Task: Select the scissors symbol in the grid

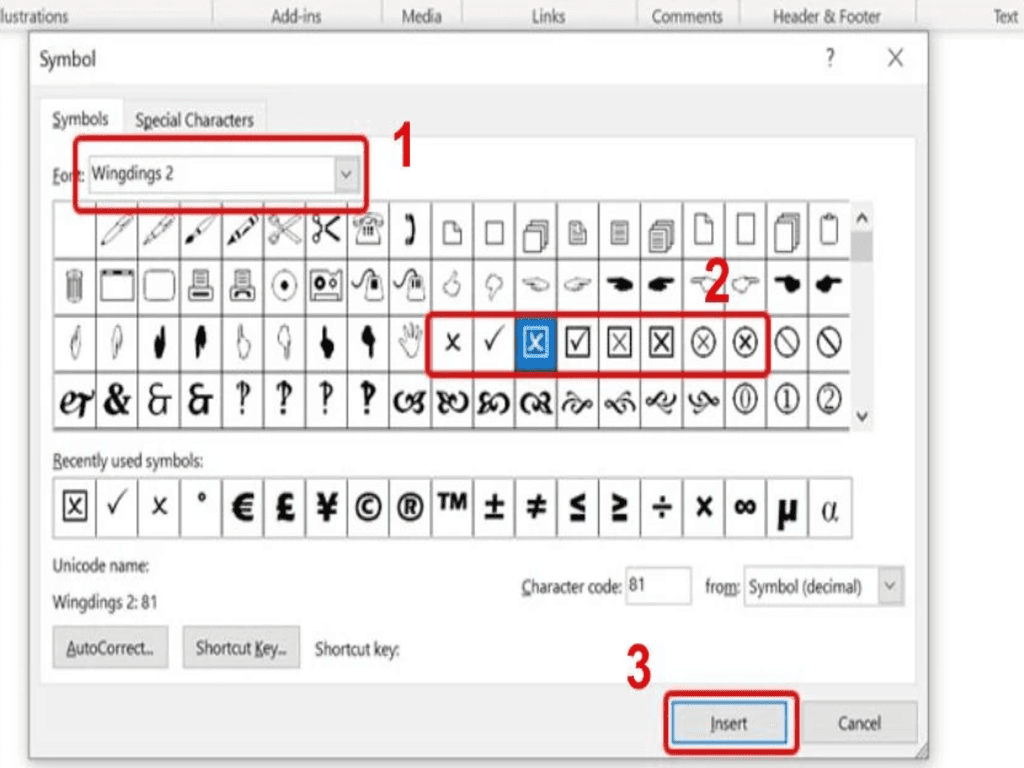Action: [326, 231]
